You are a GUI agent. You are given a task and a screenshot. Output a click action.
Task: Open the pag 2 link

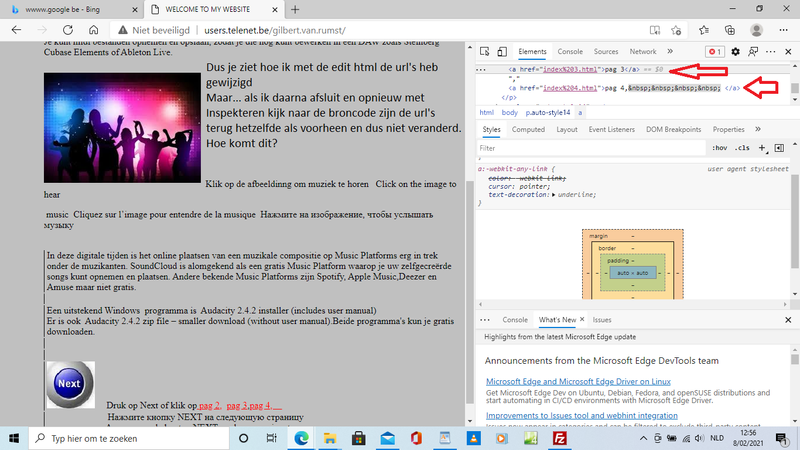click(x=209, y=405)
